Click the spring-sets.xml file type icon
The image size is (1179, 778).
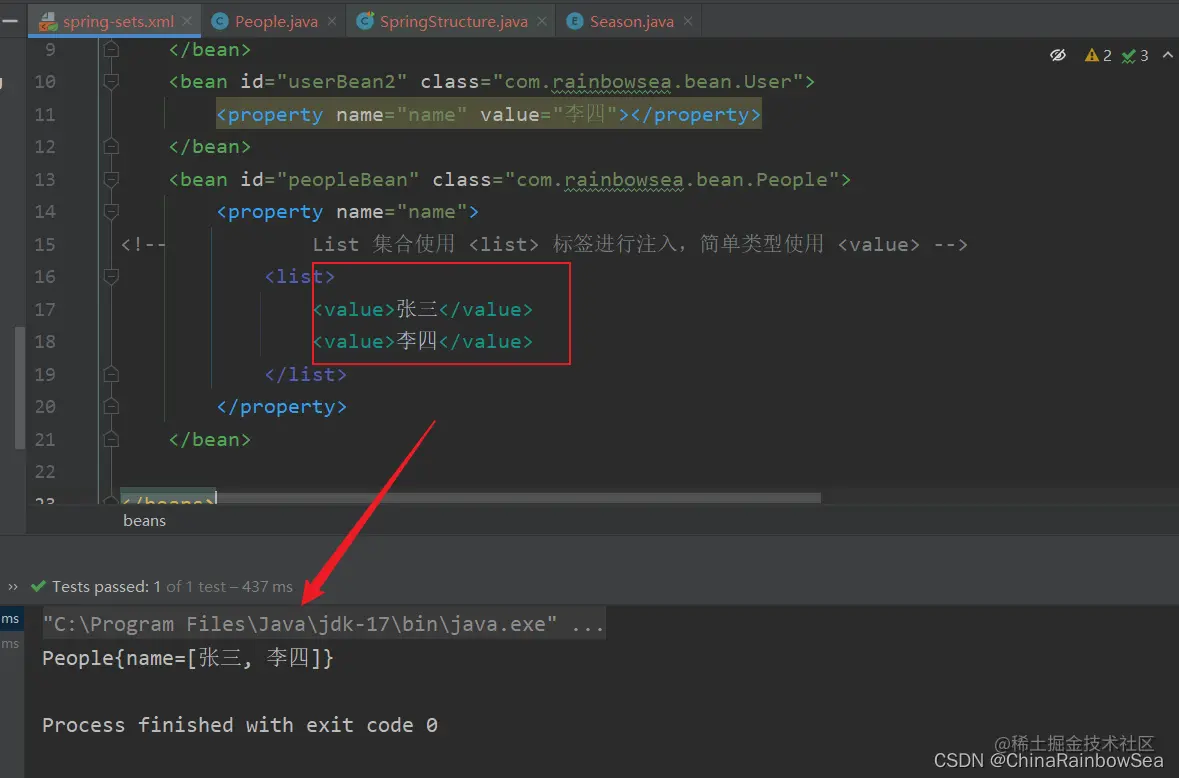point(48,21)
